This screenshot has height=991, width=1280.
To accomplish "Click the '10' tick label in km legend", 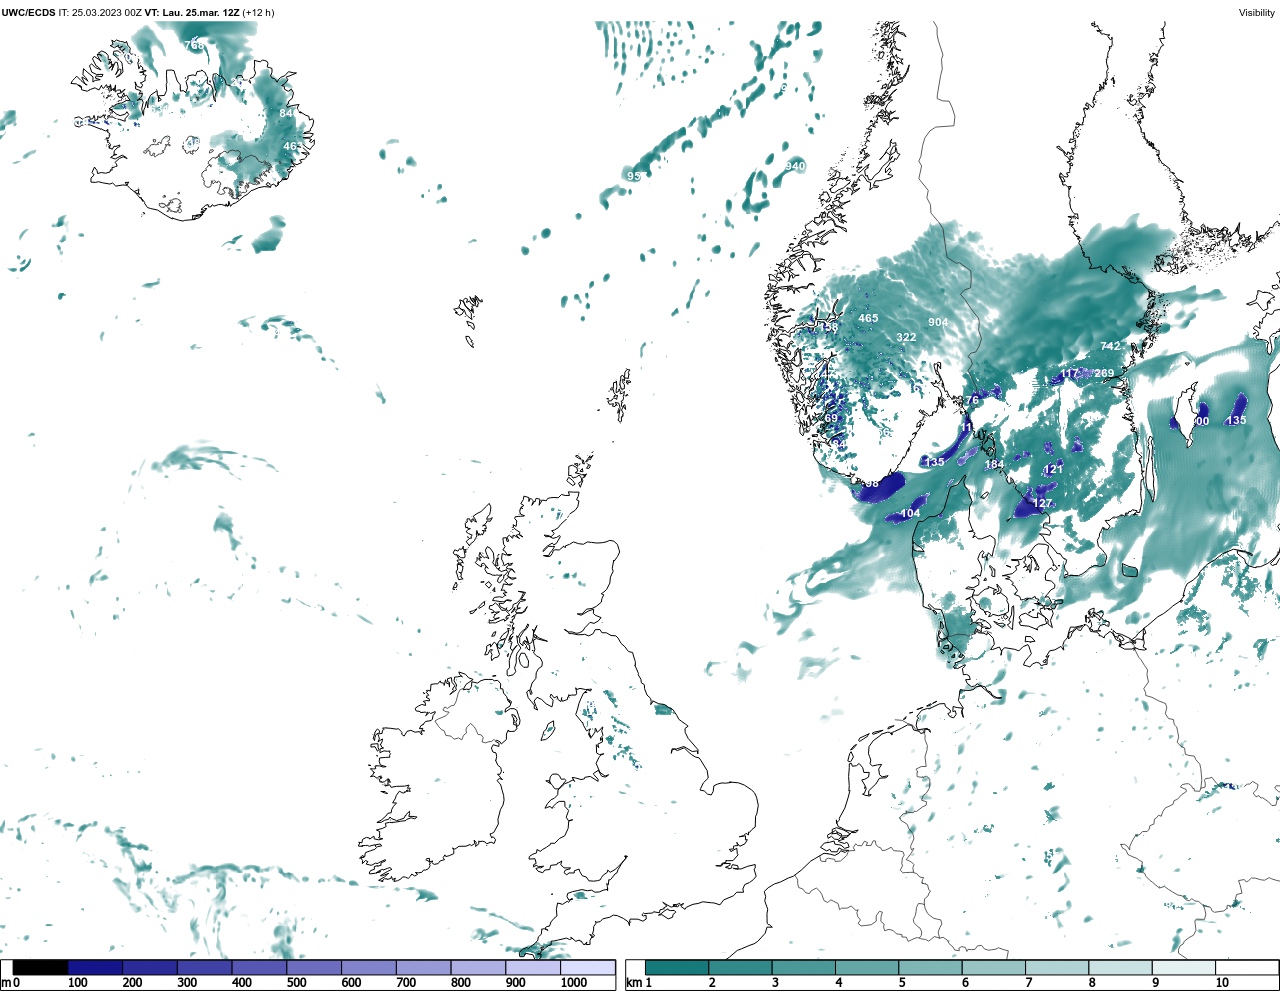I will tap(1222, 983).
